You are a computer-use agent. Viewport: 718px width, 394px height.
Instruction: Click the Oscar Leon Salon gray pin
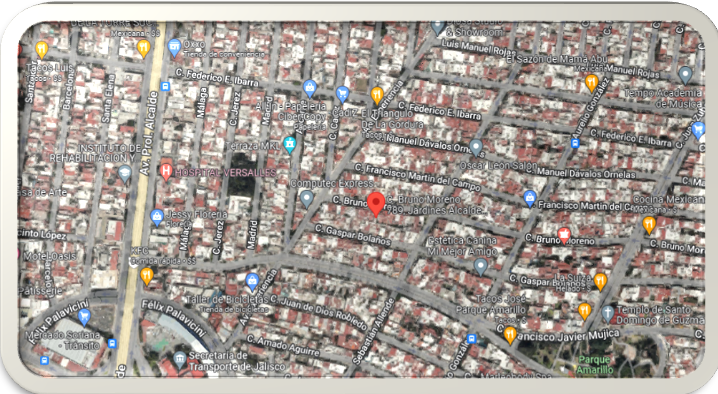pos(476,148)
